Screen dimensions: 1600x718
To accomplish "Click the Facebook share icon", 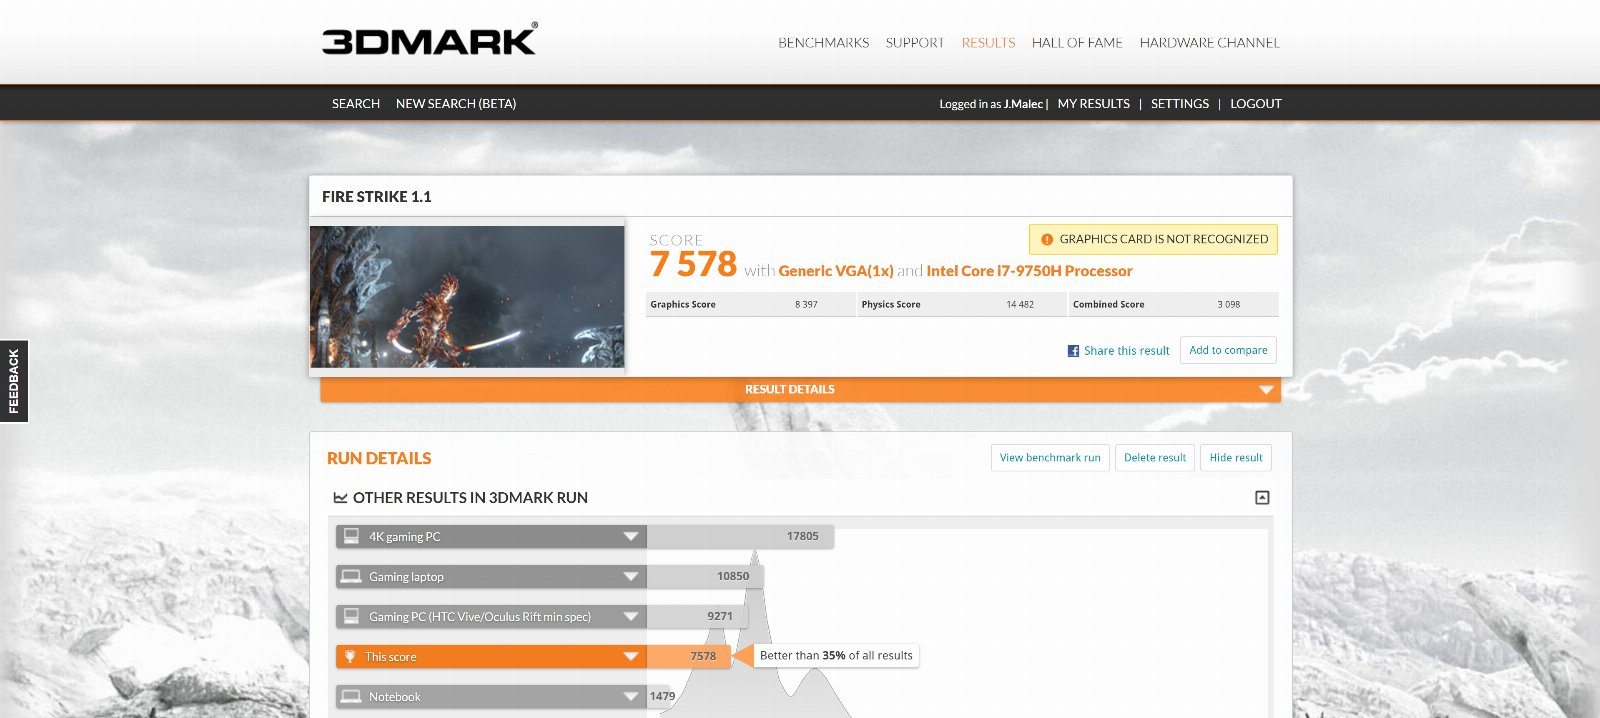I will click(x=1073, y=351).
